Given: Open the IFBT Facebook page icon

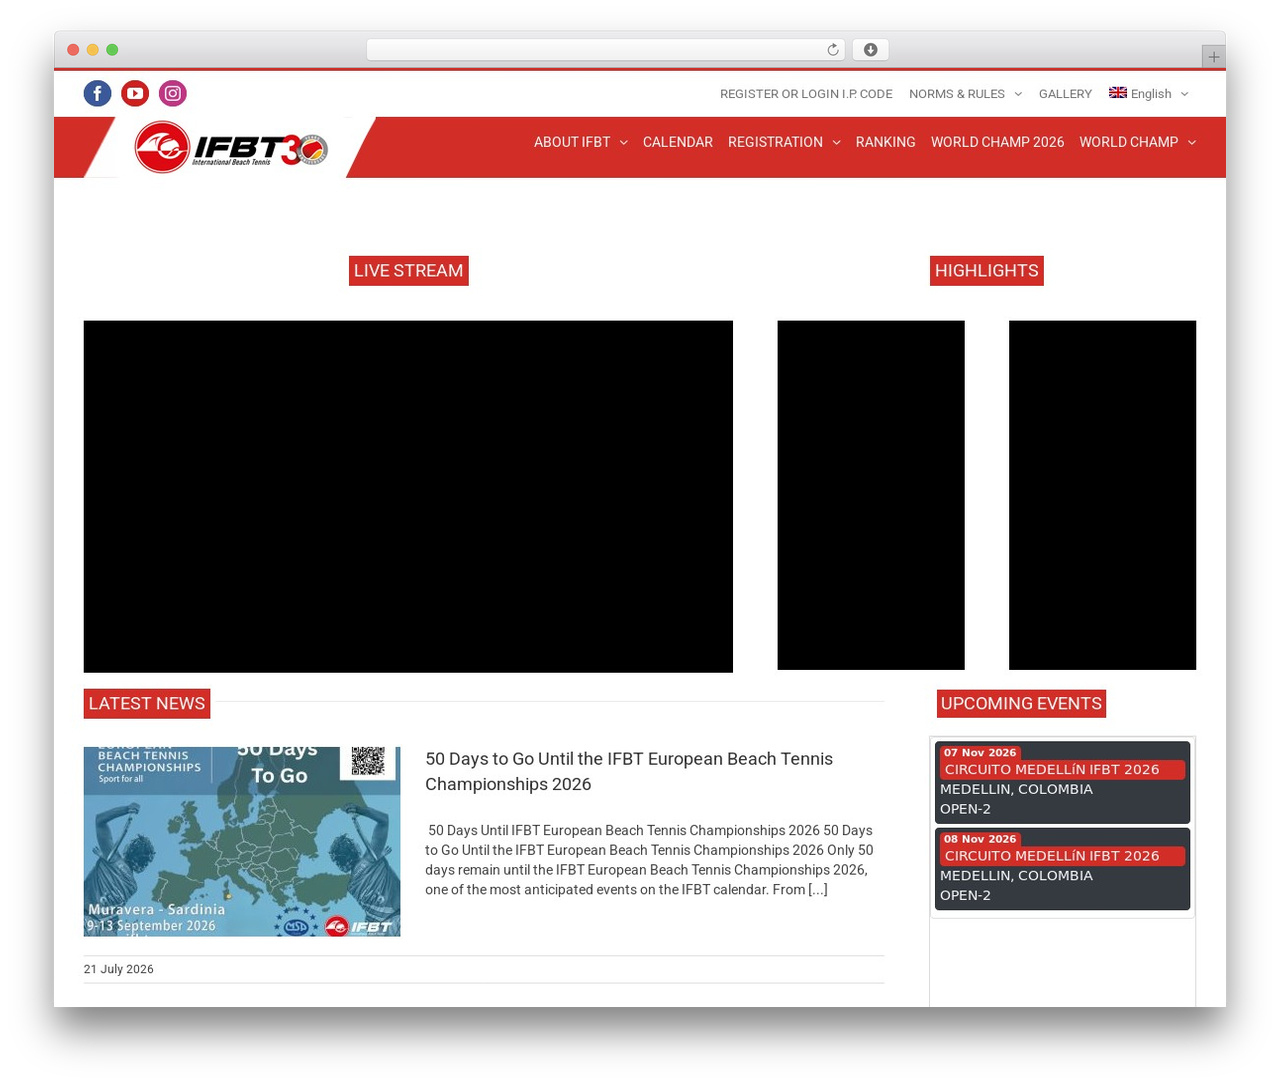Looking at the screenshot, I should tap(97, 93).
